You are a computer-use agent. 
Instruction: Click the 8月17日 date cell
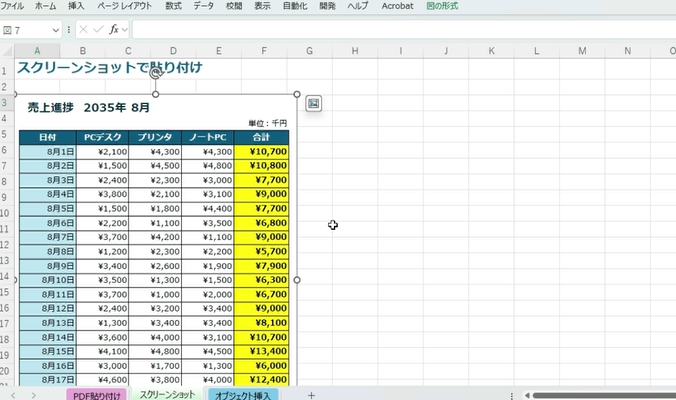(x=48, y=380)
